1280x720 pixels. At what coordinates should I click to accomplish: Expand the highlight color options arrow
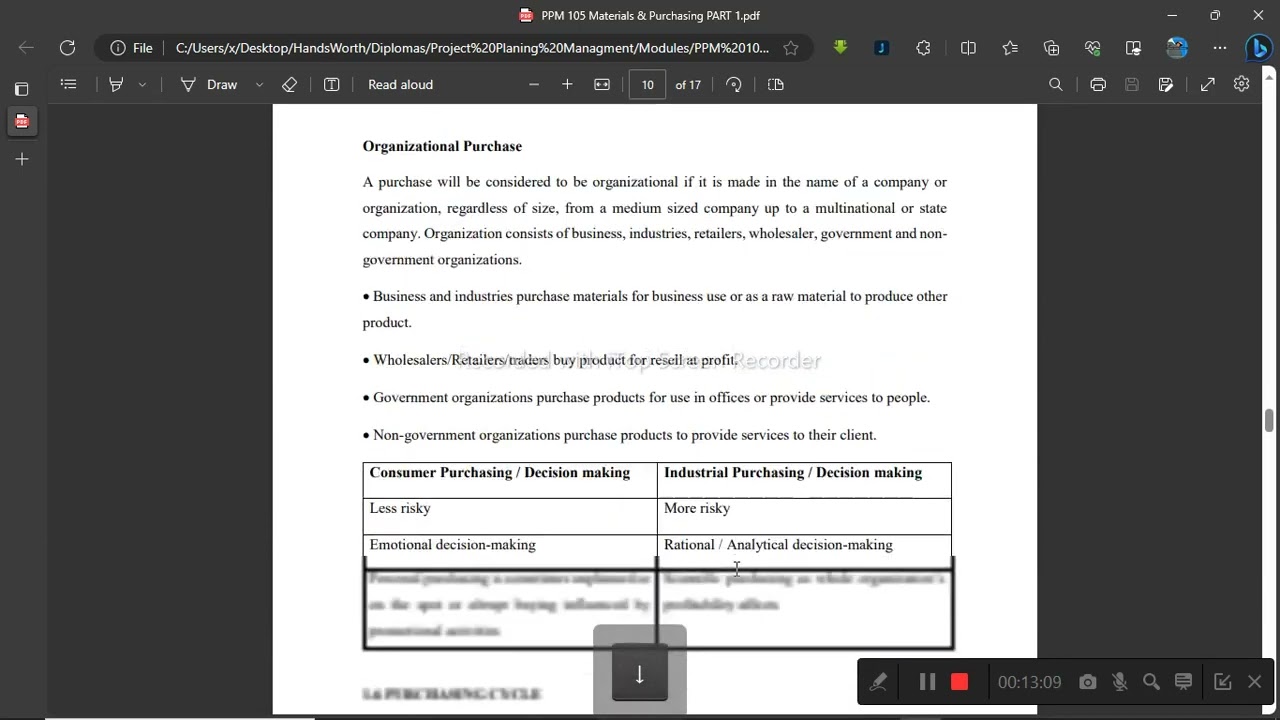(x=142, y=84)
